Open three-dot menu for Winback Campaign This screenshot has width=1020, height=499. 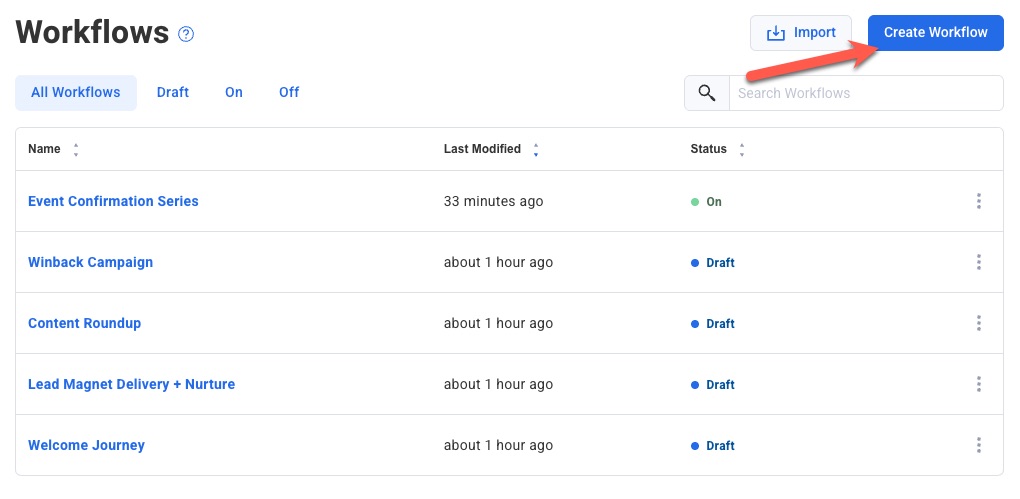pos(978,262)
